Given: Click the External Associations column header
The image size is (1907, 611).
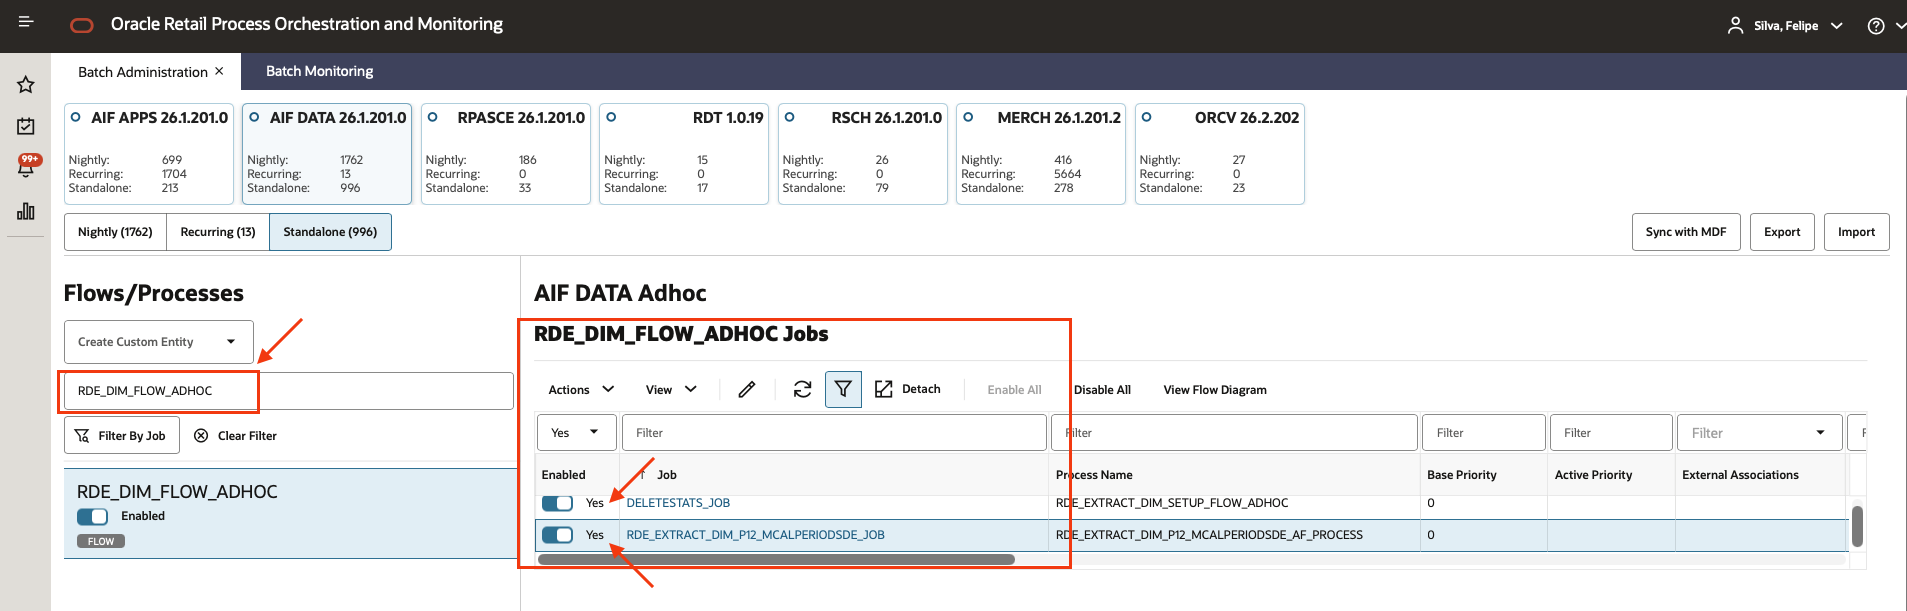Looking at the screenshot, I should click(1740, 475).
